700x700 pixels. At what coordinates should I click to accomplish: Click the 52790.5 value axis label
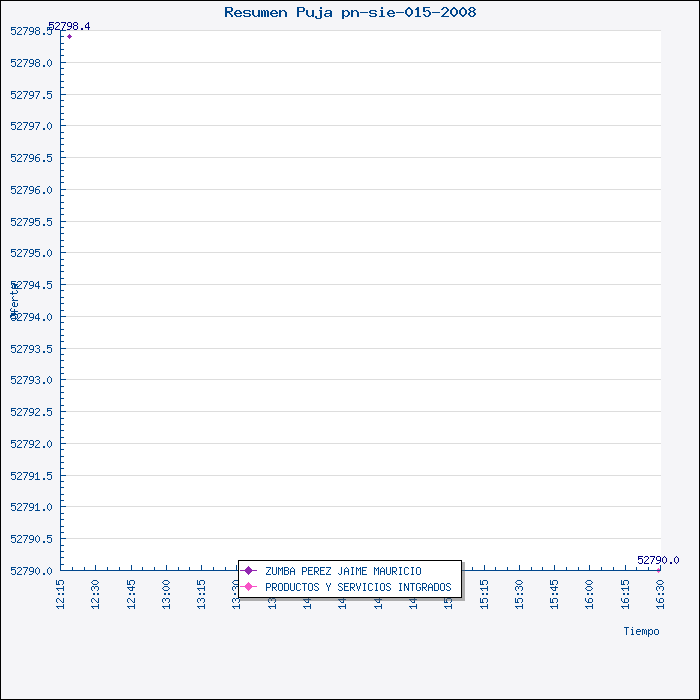[31, 539]
